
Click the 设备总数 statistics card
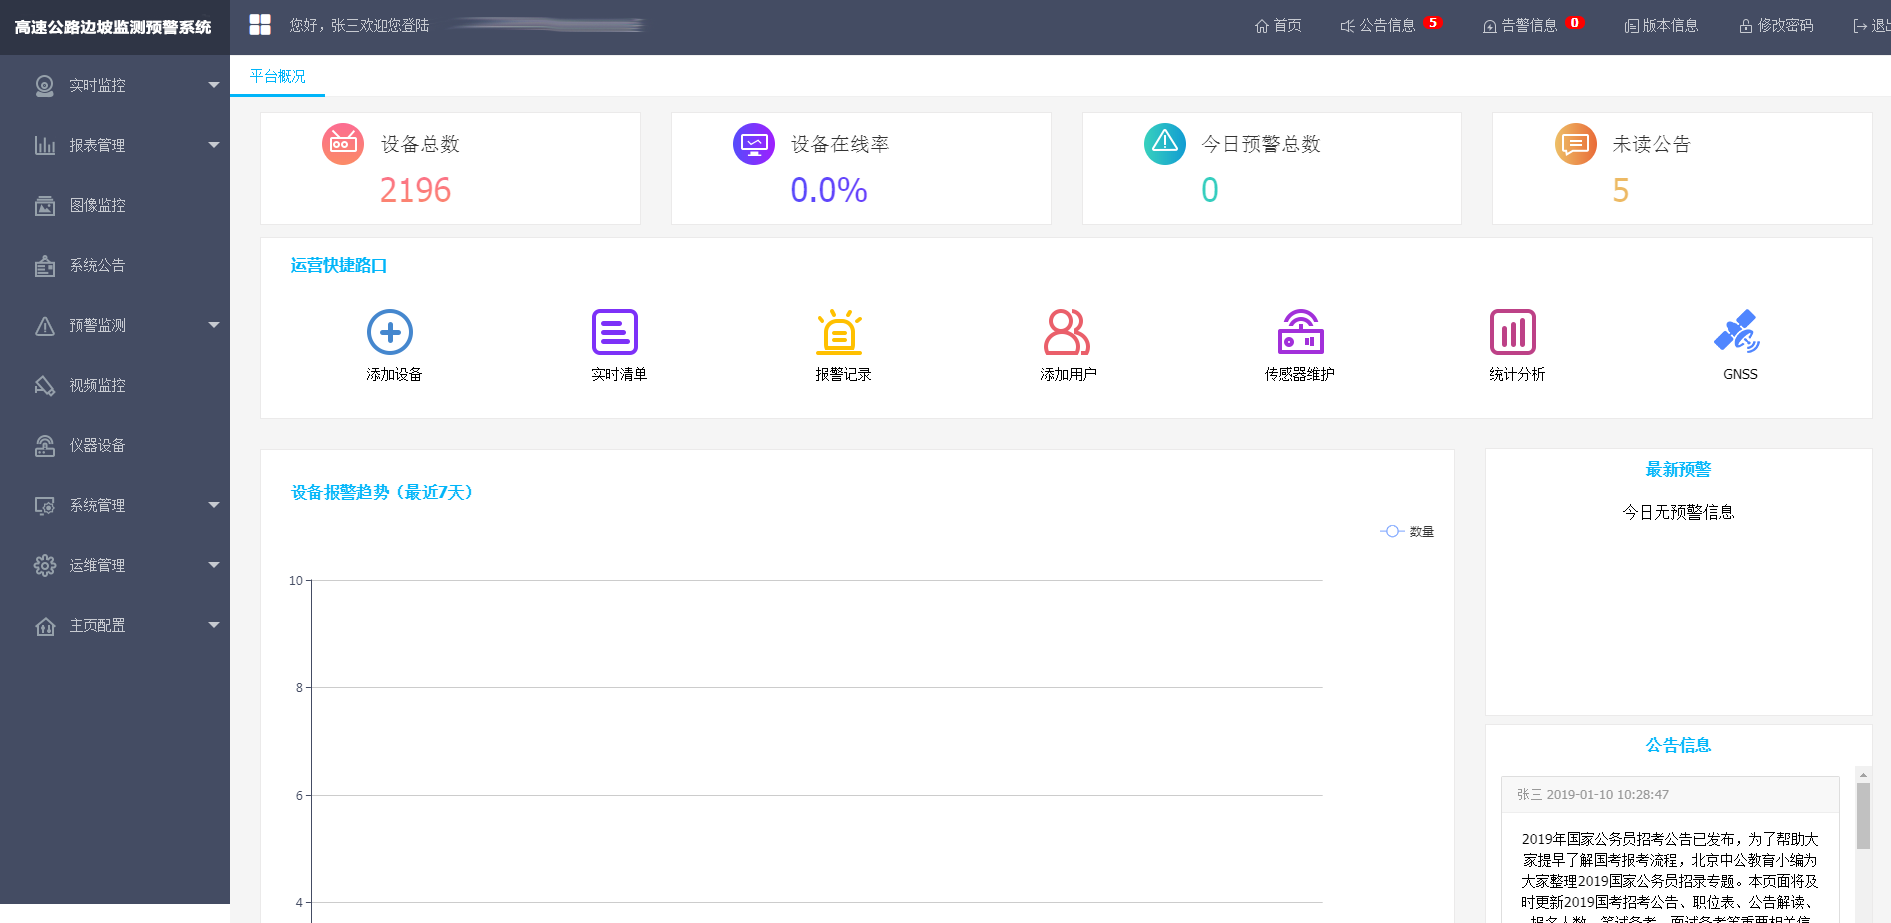[450, 168]
